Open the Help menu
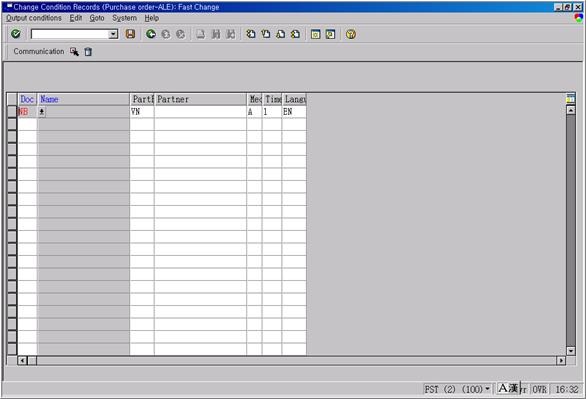This screenshot has height=399, width=586. pyautogui.click(x=152, y=18)
